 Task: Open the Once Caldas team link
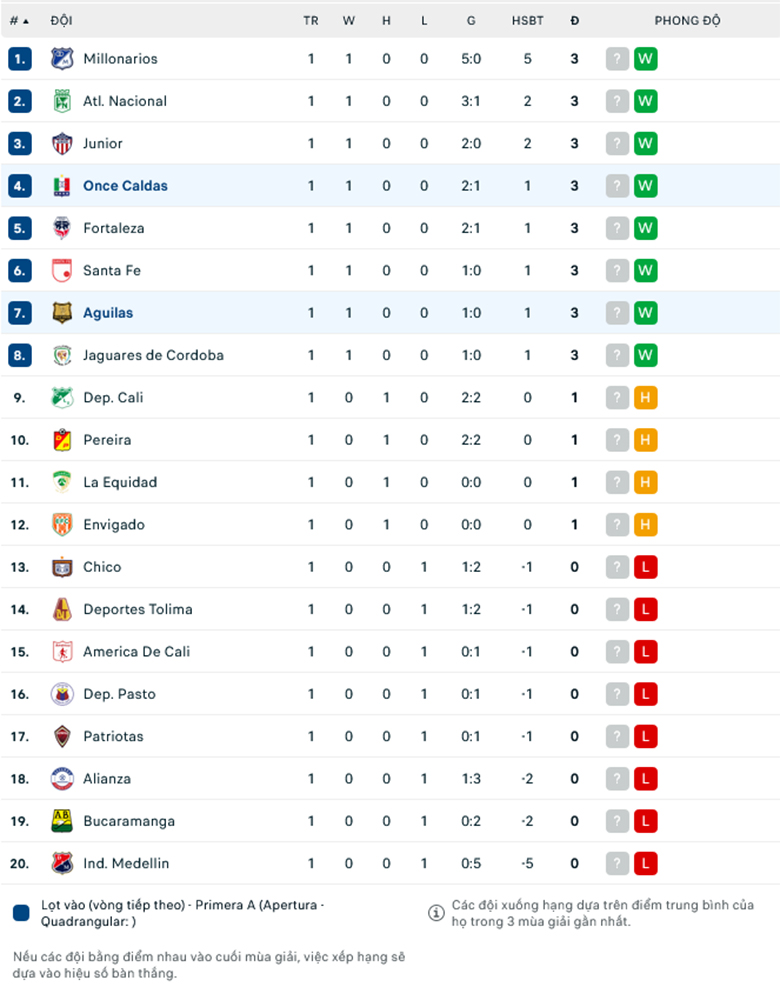(x=125, y=186)
